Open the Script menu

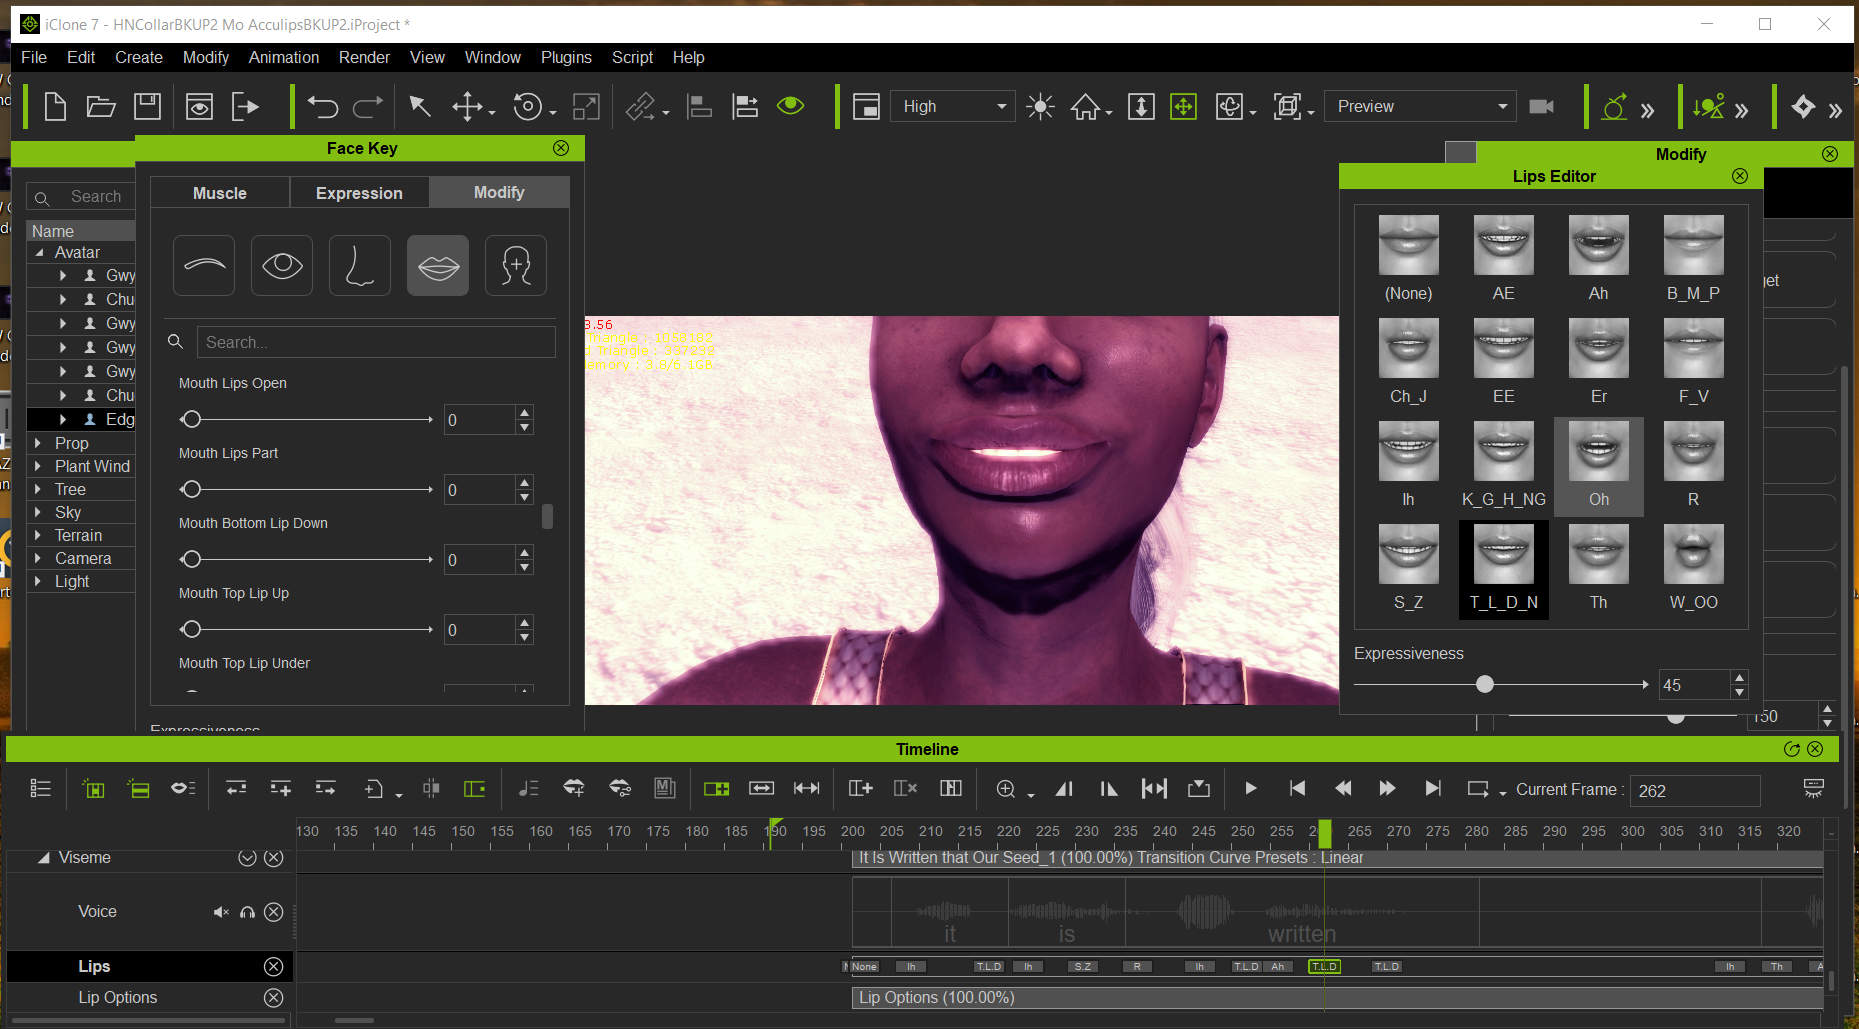[632, 57]
